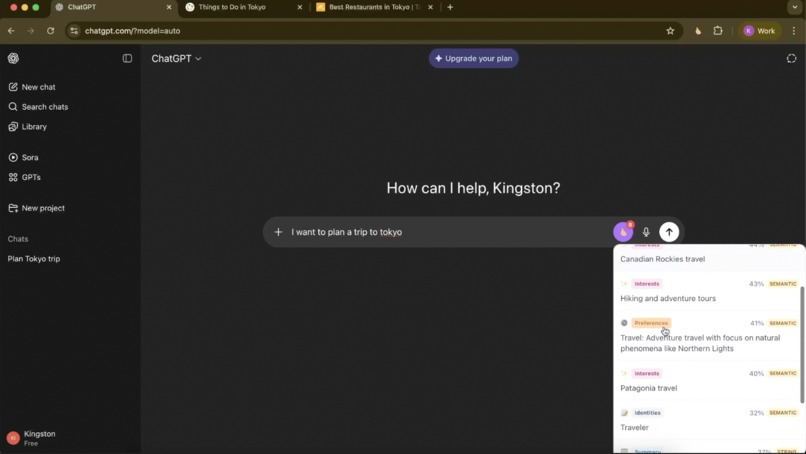Send the prompt with the up-arrow button
The image size is (806, 454).
[669, 232]
